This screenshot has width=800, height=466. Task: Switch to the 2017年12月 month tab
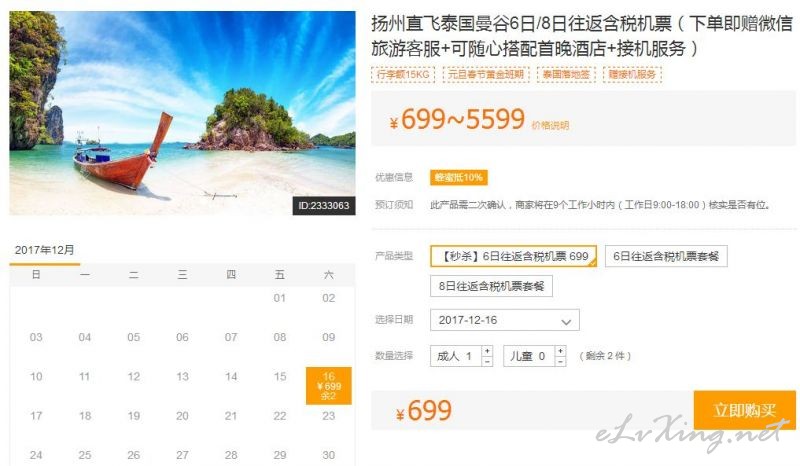point(44,250)
